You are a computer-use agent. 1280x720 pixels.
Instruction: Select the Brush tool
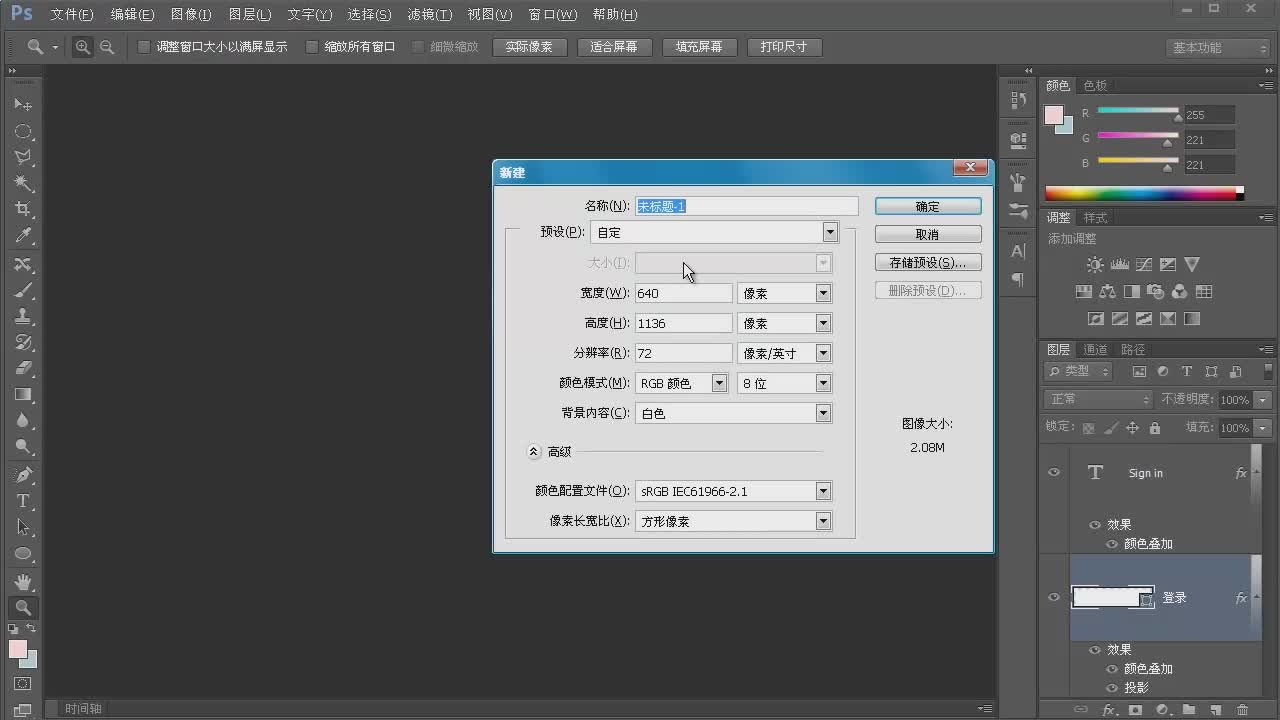(23, 291)
